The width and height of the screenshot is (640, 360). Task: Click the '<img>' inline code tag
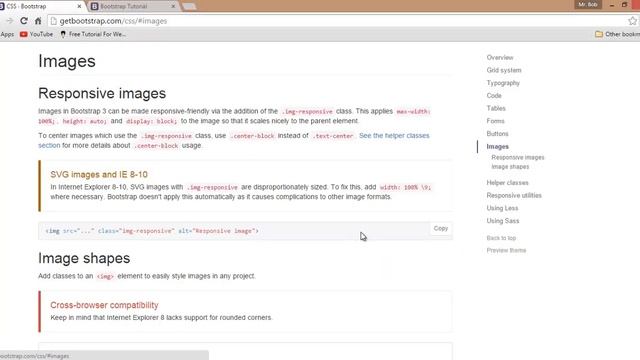click(105, 276)
